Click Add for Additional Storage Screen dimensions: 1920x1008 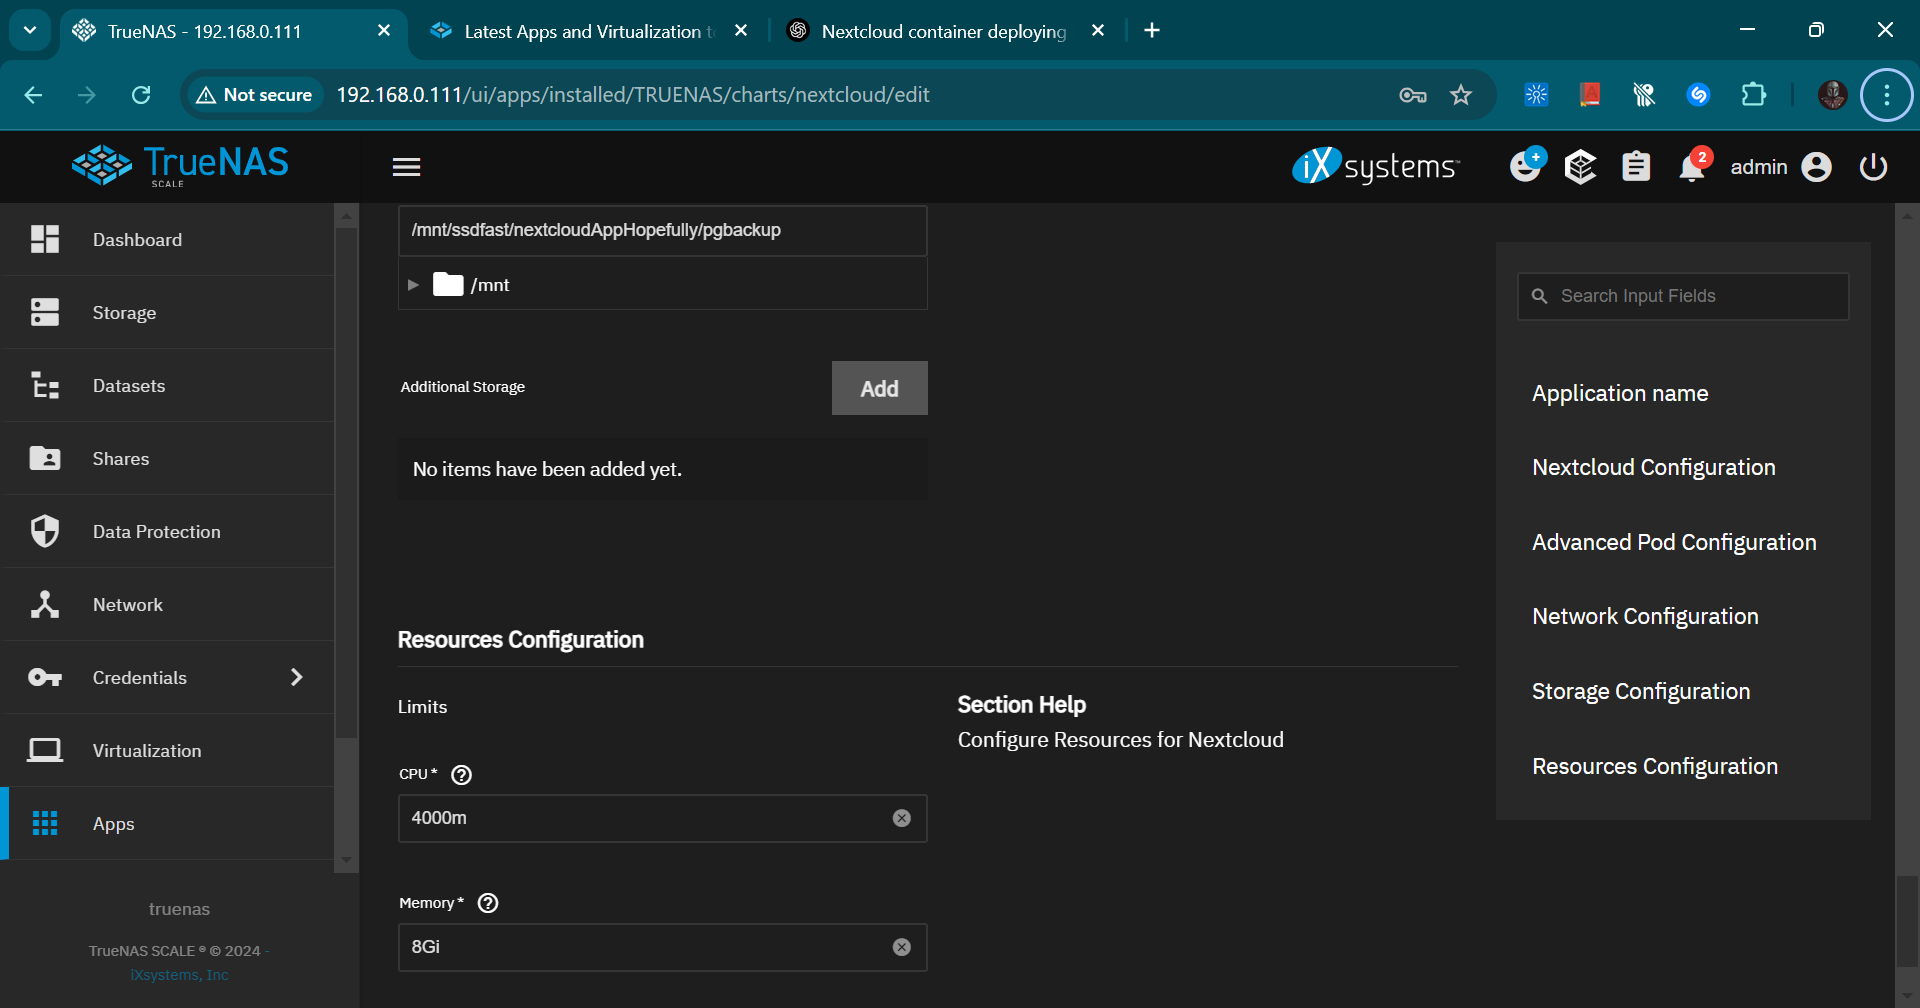tap(879, 388)
